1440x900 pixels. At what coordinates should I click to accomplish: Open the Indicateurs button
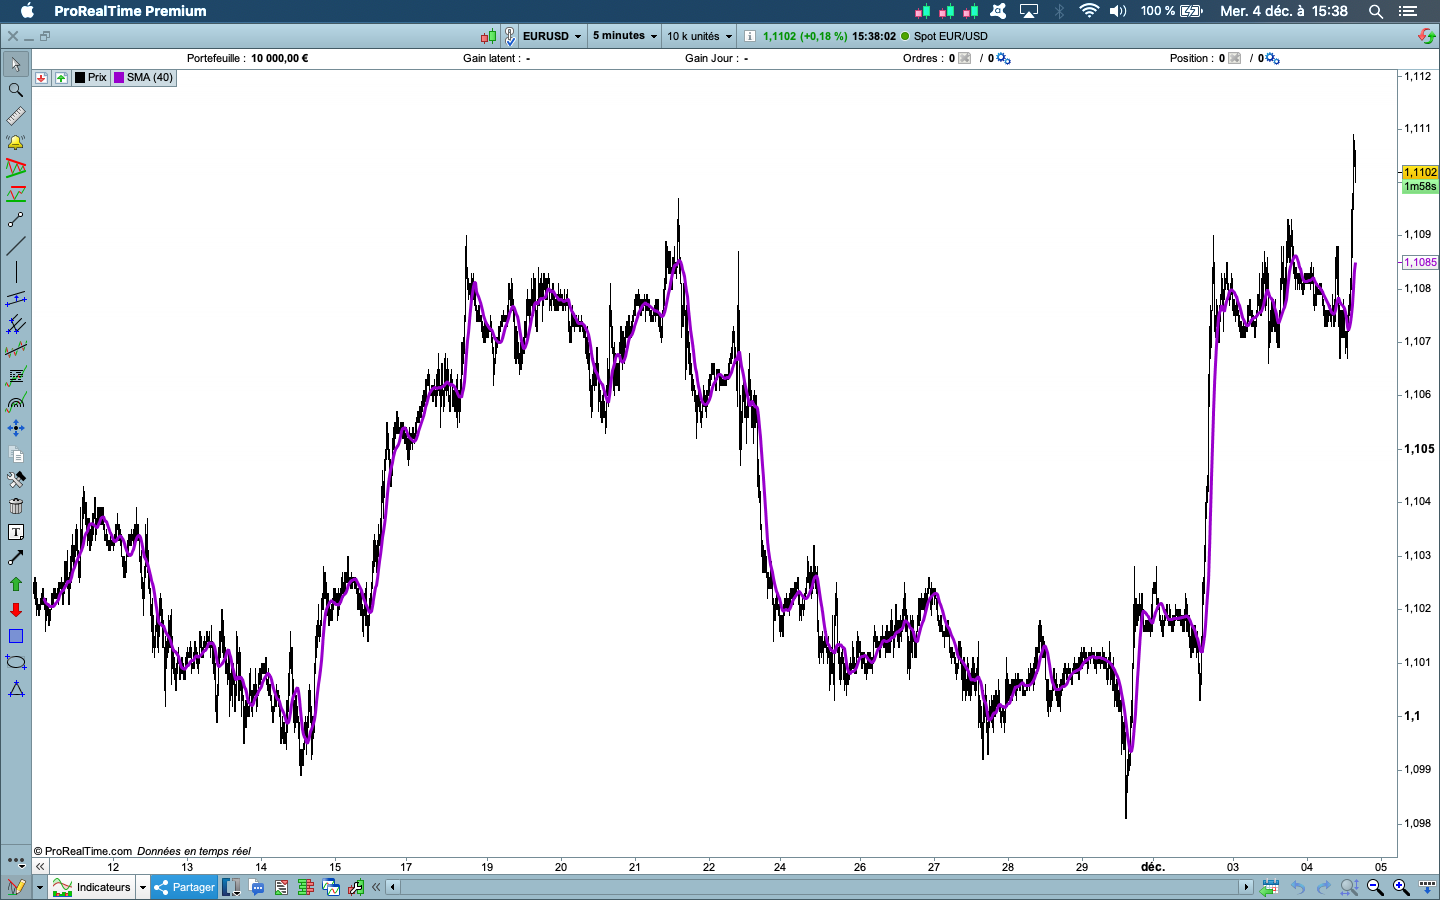pyautogui.click(x=93, y=887)
